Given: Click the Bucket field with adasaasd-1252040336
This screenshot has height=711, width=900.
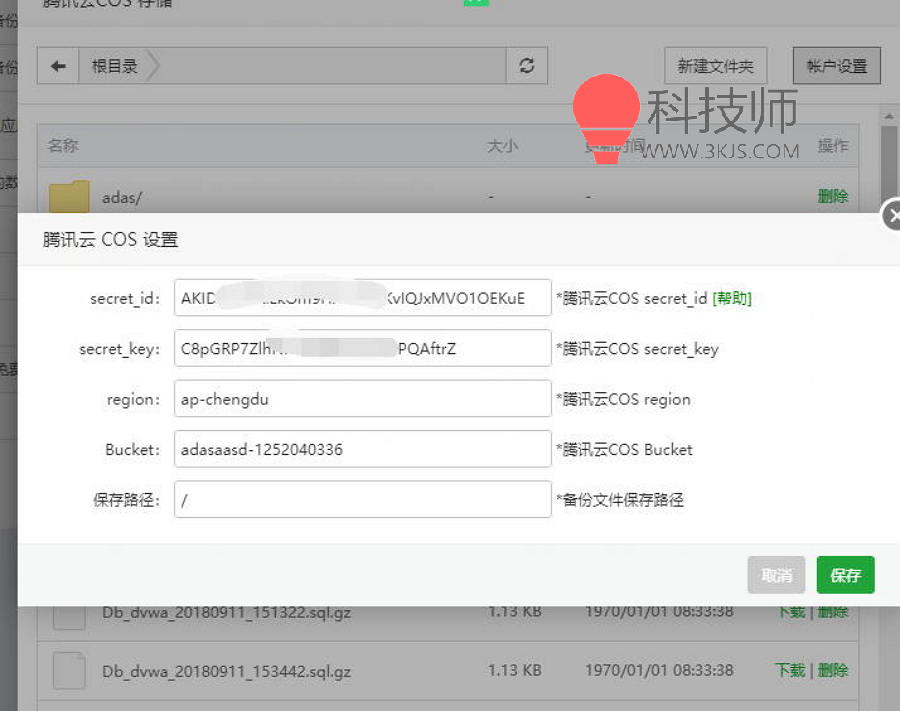Looking at the screenshot, I should point(363,449).
